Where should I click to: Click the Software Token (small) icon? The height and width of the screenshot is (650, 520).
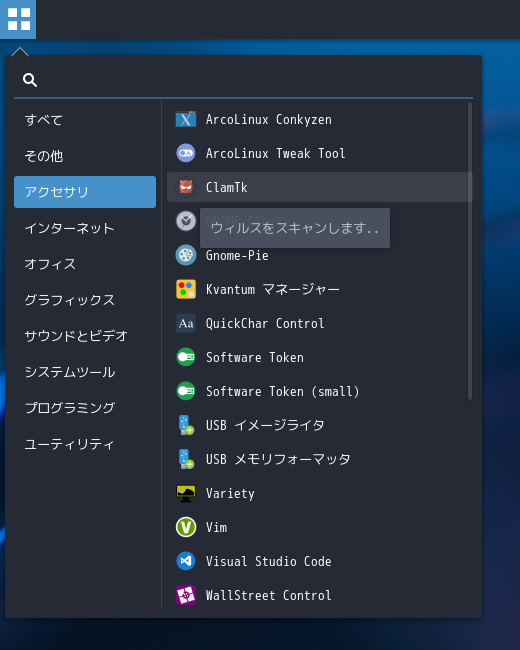186,391
